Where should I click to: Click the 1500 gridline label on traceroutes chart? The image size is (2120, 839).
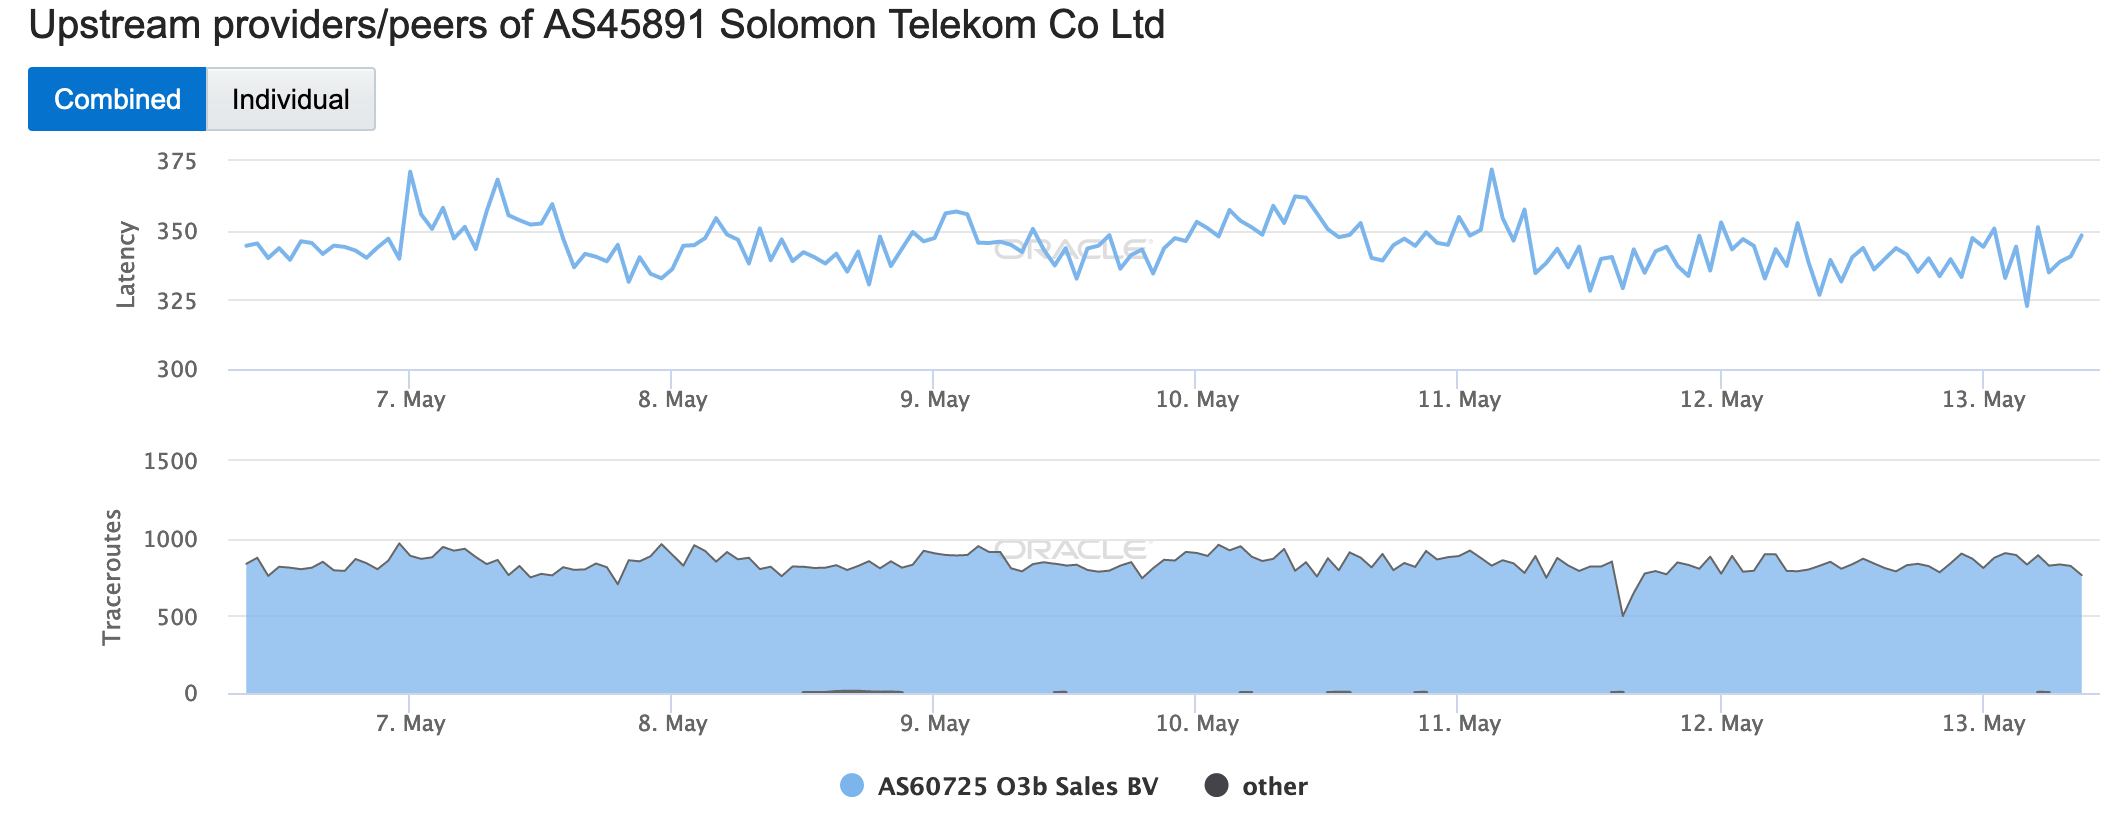tap(170, 461)
